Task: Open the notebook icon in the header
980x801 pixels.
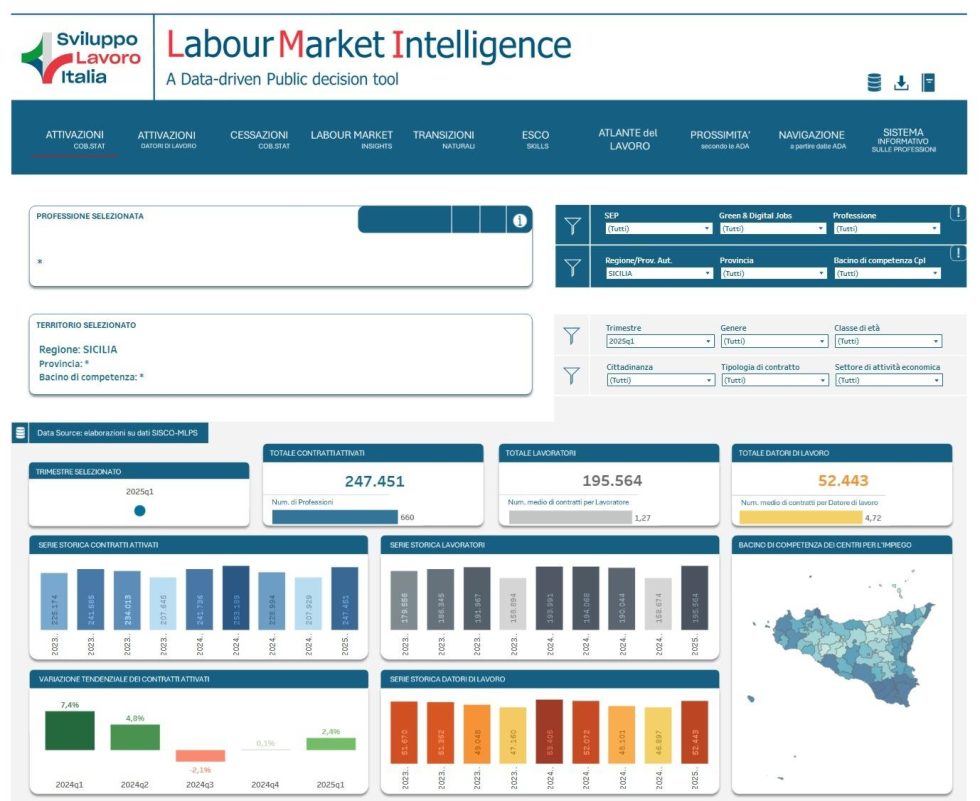Action: coord(928,83)
